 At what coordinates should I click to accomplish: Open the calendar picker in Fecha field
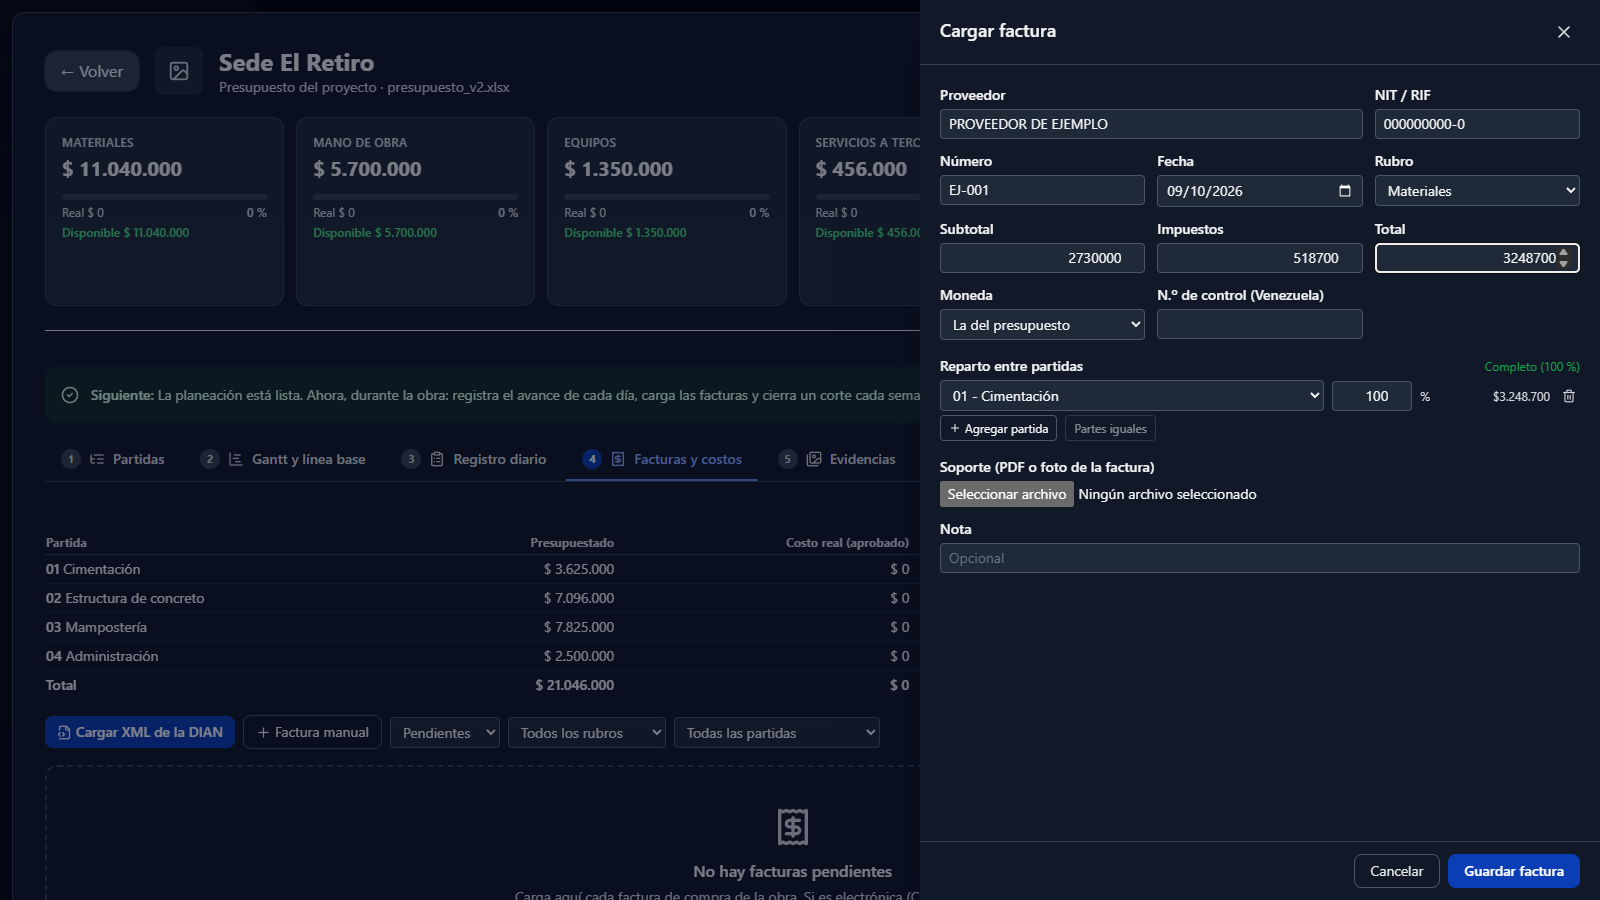tap(1345, 191)
